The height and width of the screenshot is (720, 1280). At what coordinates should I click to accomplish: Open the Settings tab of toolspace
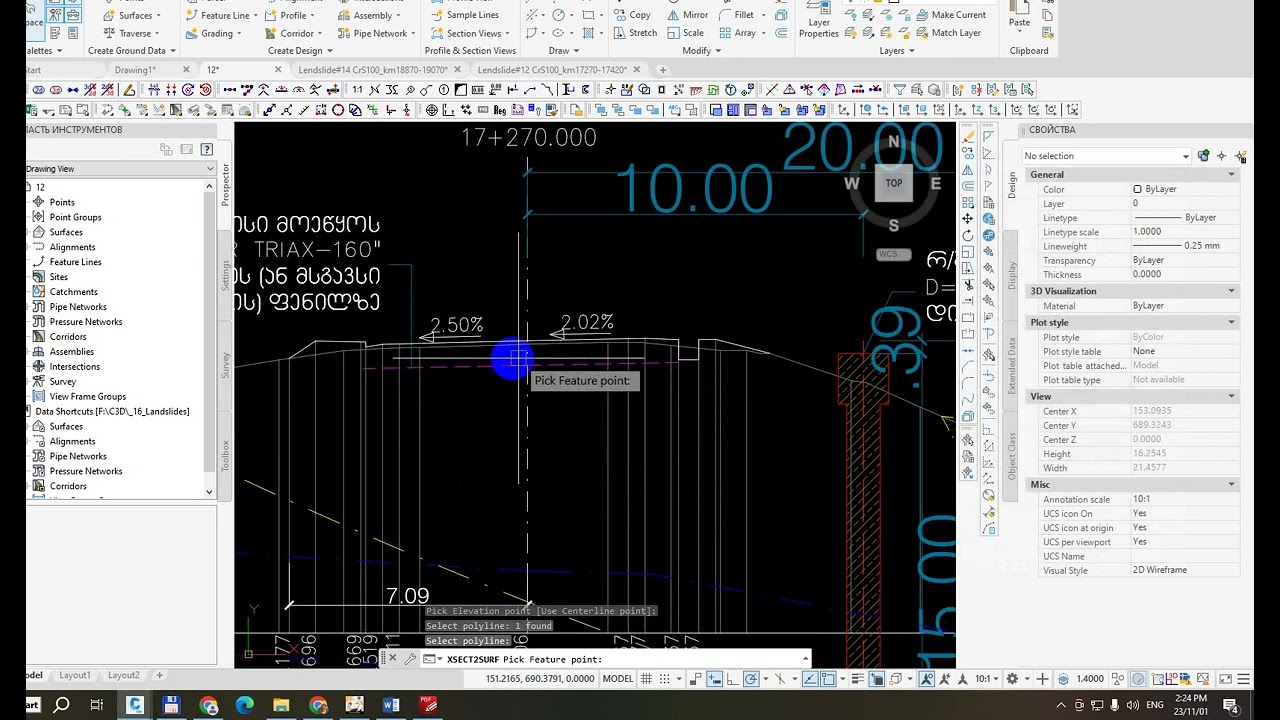tap(226, 274)
